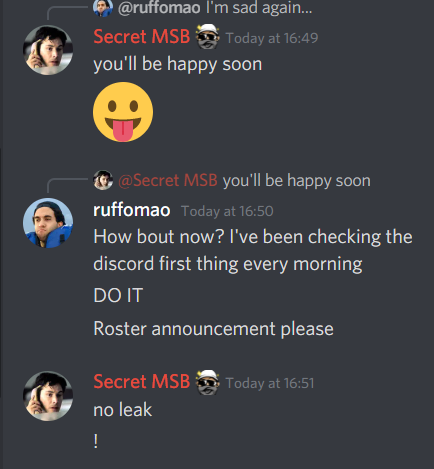Viewport: 434px width, 469px height.
Task: Jump to replied message 'I'm sad again...'
Action: click(259, 8)
